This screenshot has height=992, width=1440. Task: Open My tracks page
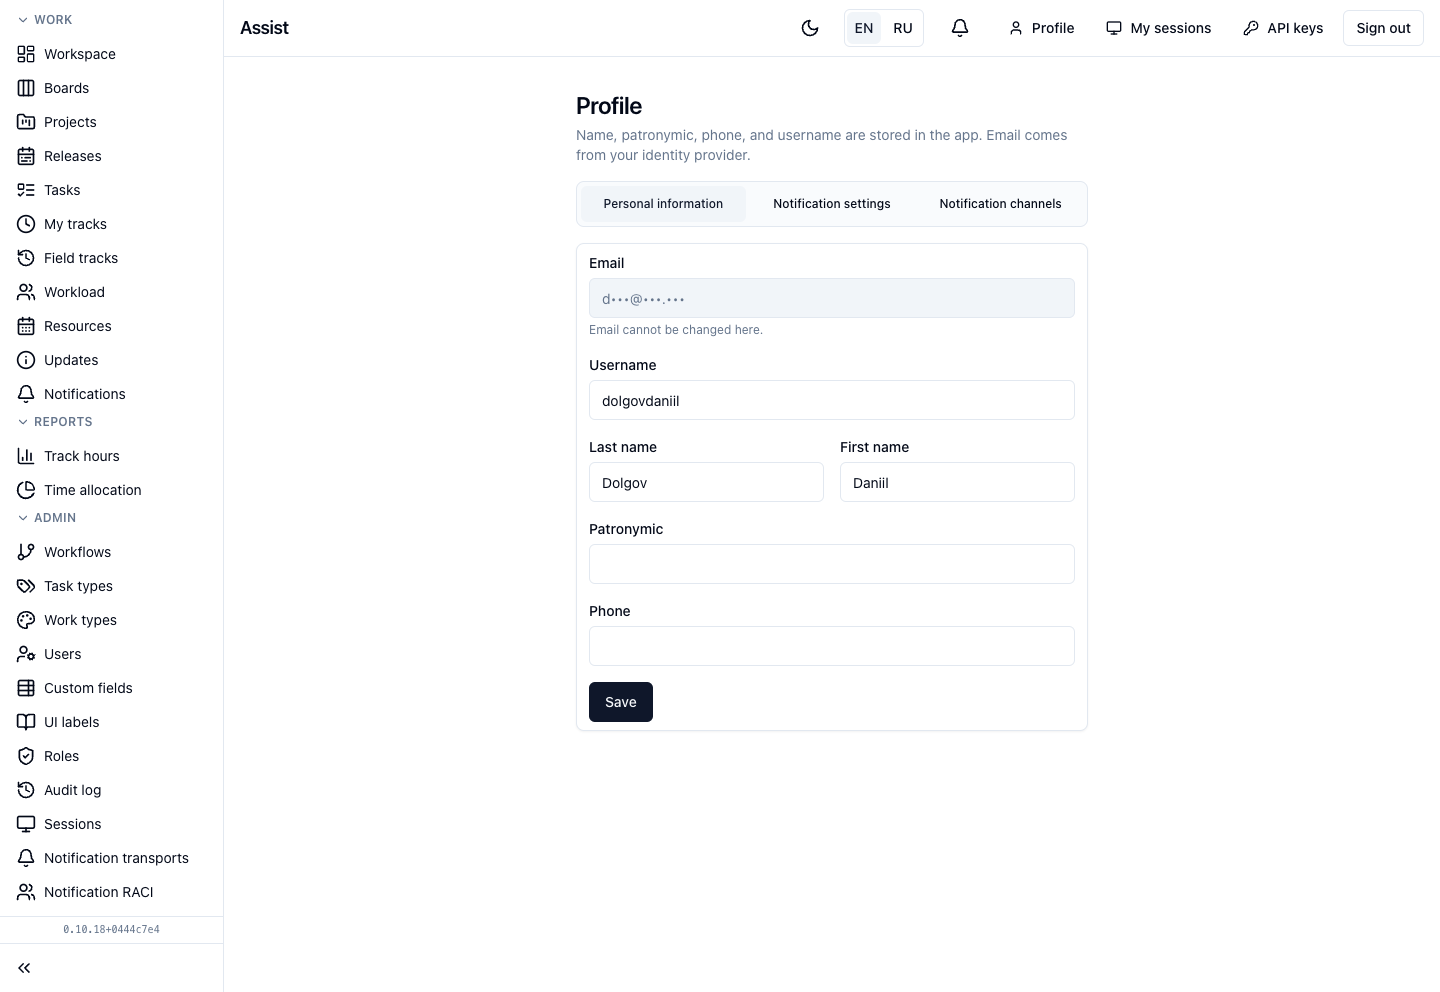(x=111, y=224)
